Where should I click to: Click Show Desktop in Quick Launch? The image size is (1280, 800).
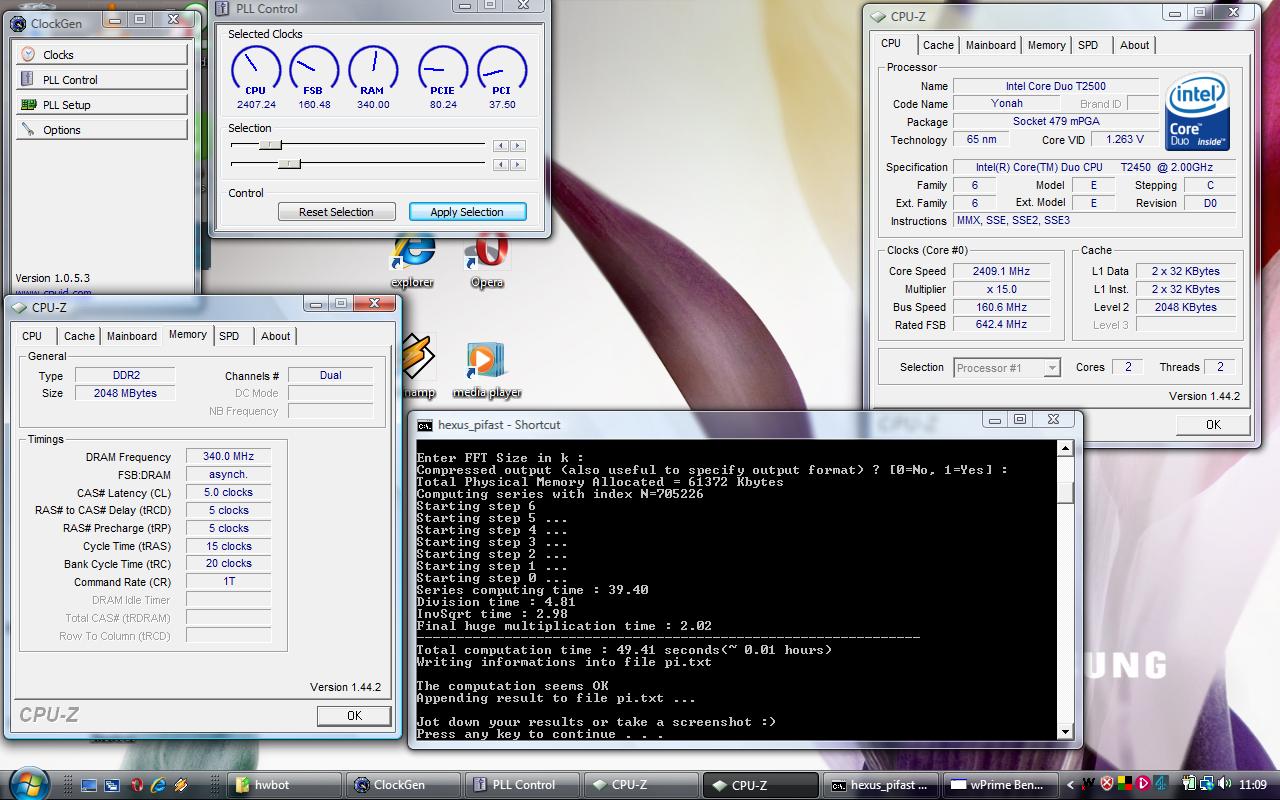click(89, 785)
